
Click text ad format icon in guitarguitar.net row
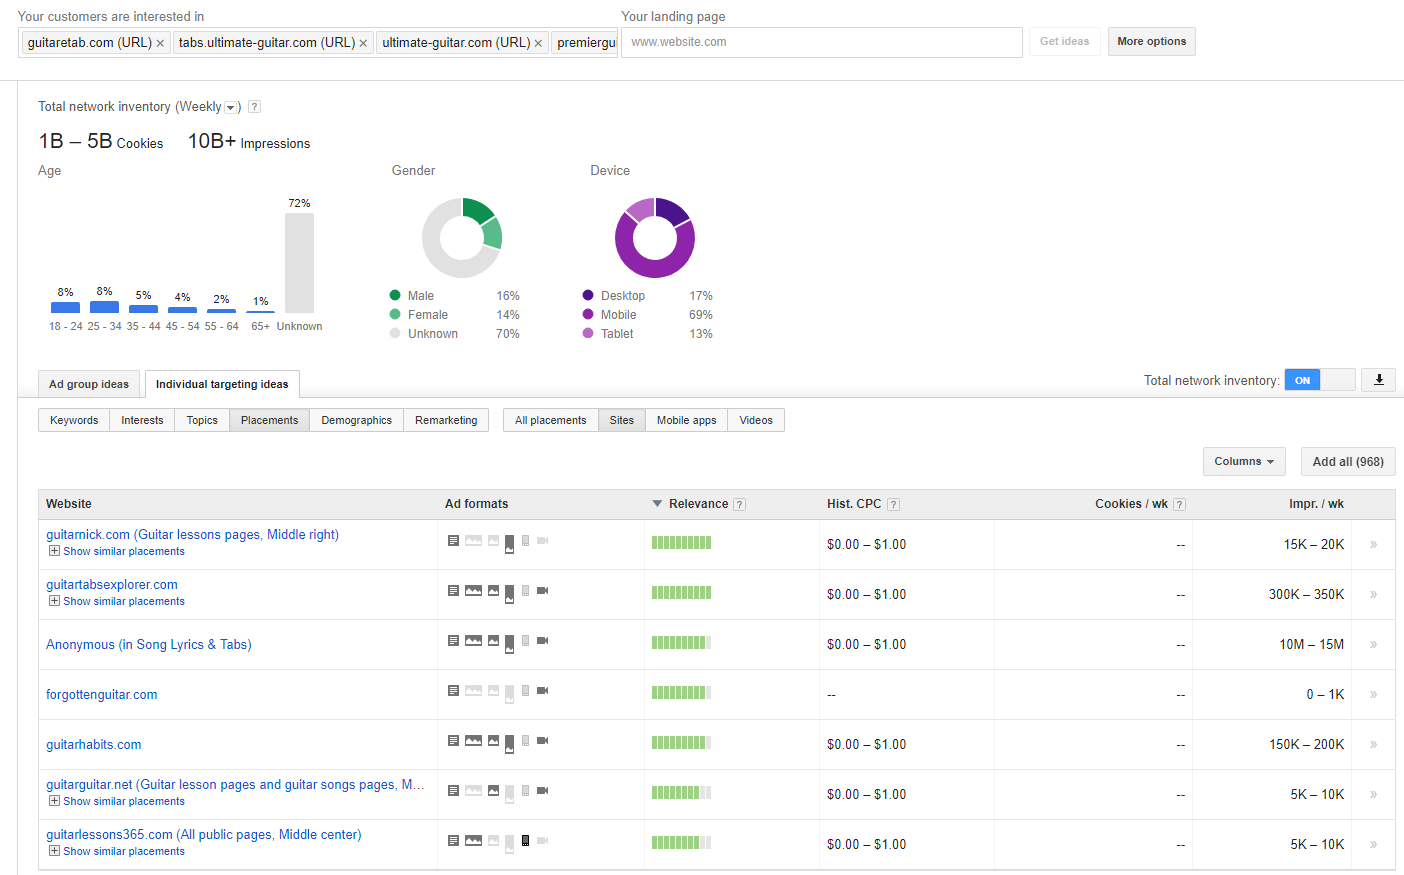(453, 790)
